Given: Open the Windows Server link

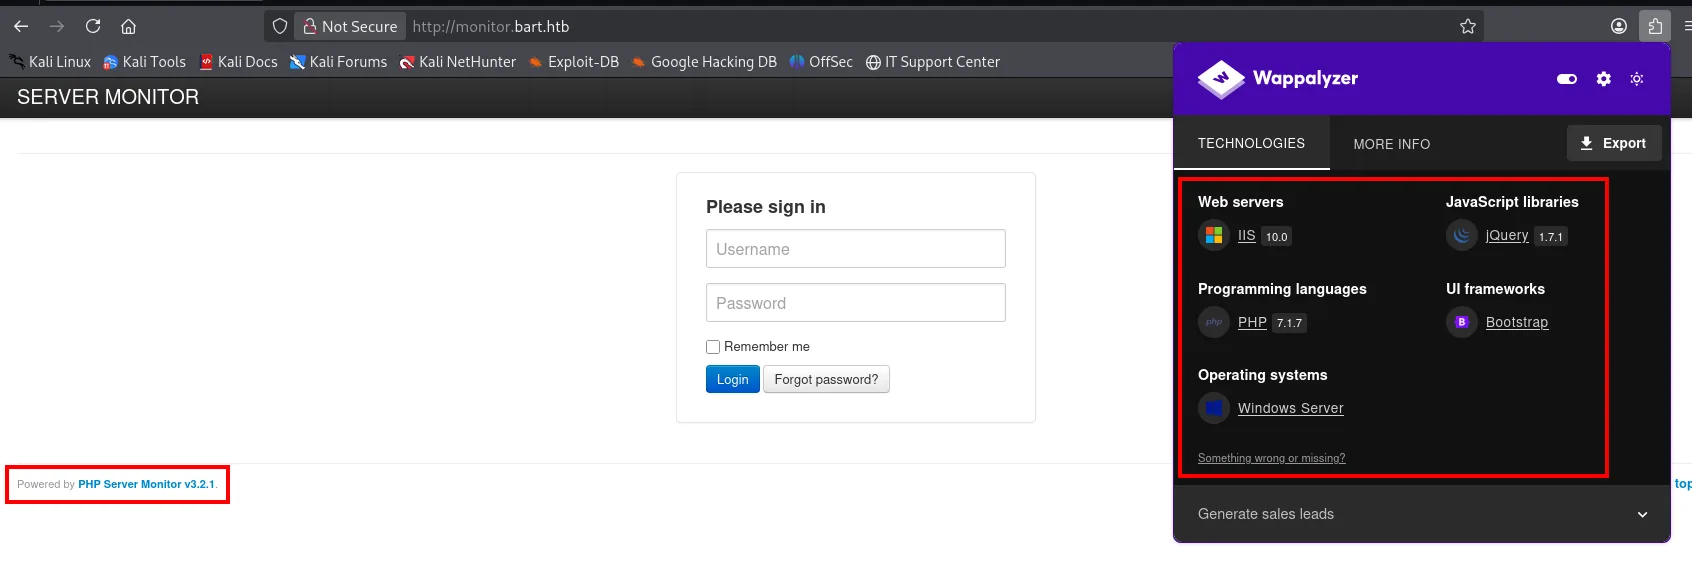Looking at the screenshot, I should click(x=1291, y=408).
